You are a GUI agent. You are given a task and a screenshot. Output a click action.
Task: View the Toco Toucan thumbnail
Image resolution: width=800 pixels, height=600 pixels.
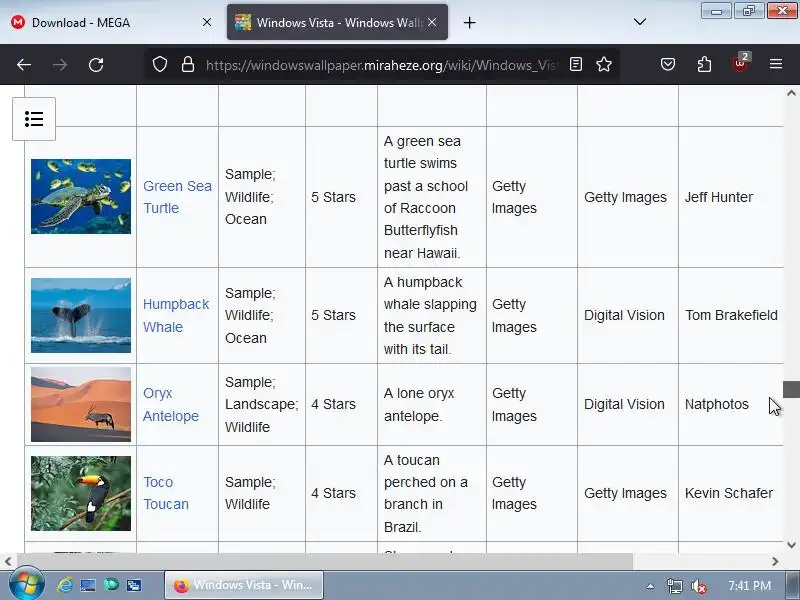coord(81,493)
